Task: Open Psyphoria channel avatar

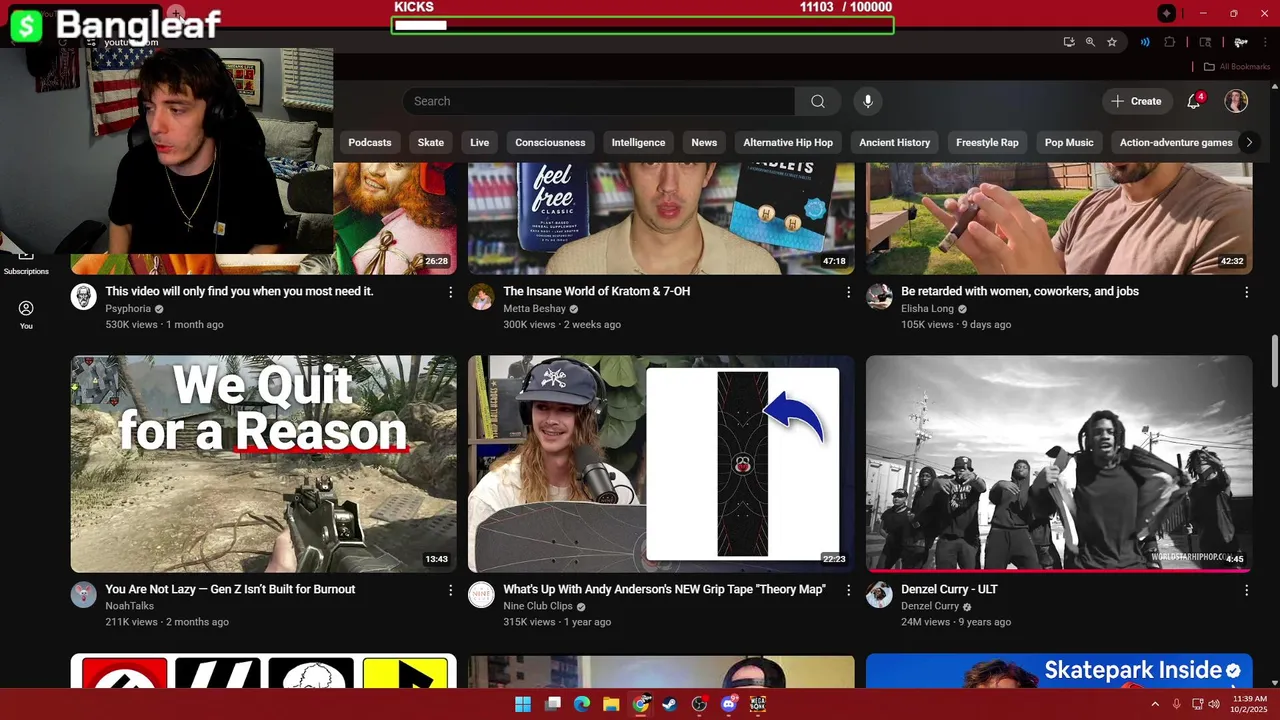Action: (x=84, y=296)
